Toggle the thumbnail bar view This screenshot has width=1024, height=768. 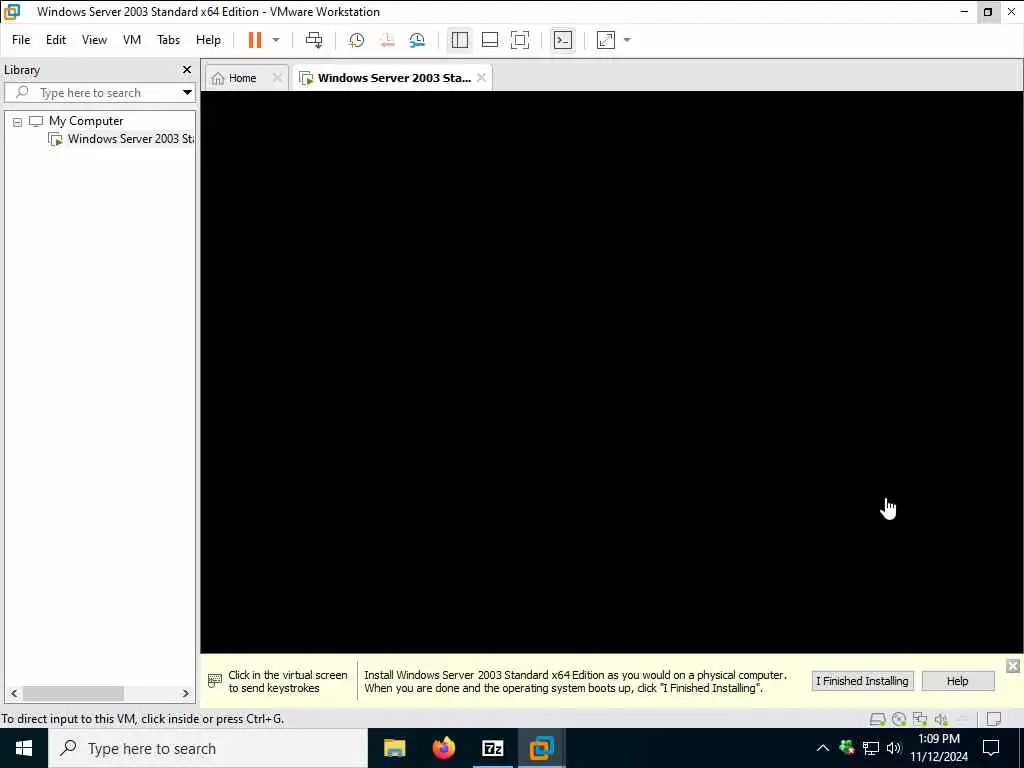pos(490,40)
